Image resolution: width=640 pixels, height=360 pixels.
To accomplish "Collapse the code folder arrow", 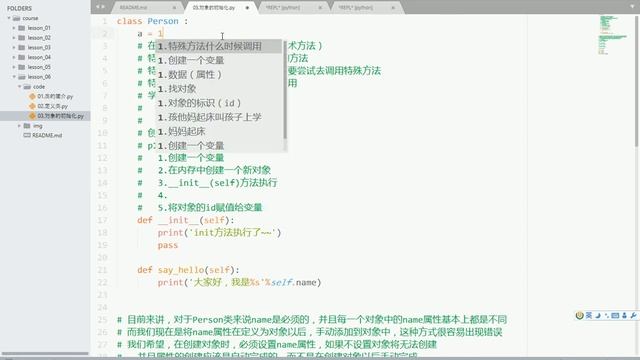I will click(19, 87).
